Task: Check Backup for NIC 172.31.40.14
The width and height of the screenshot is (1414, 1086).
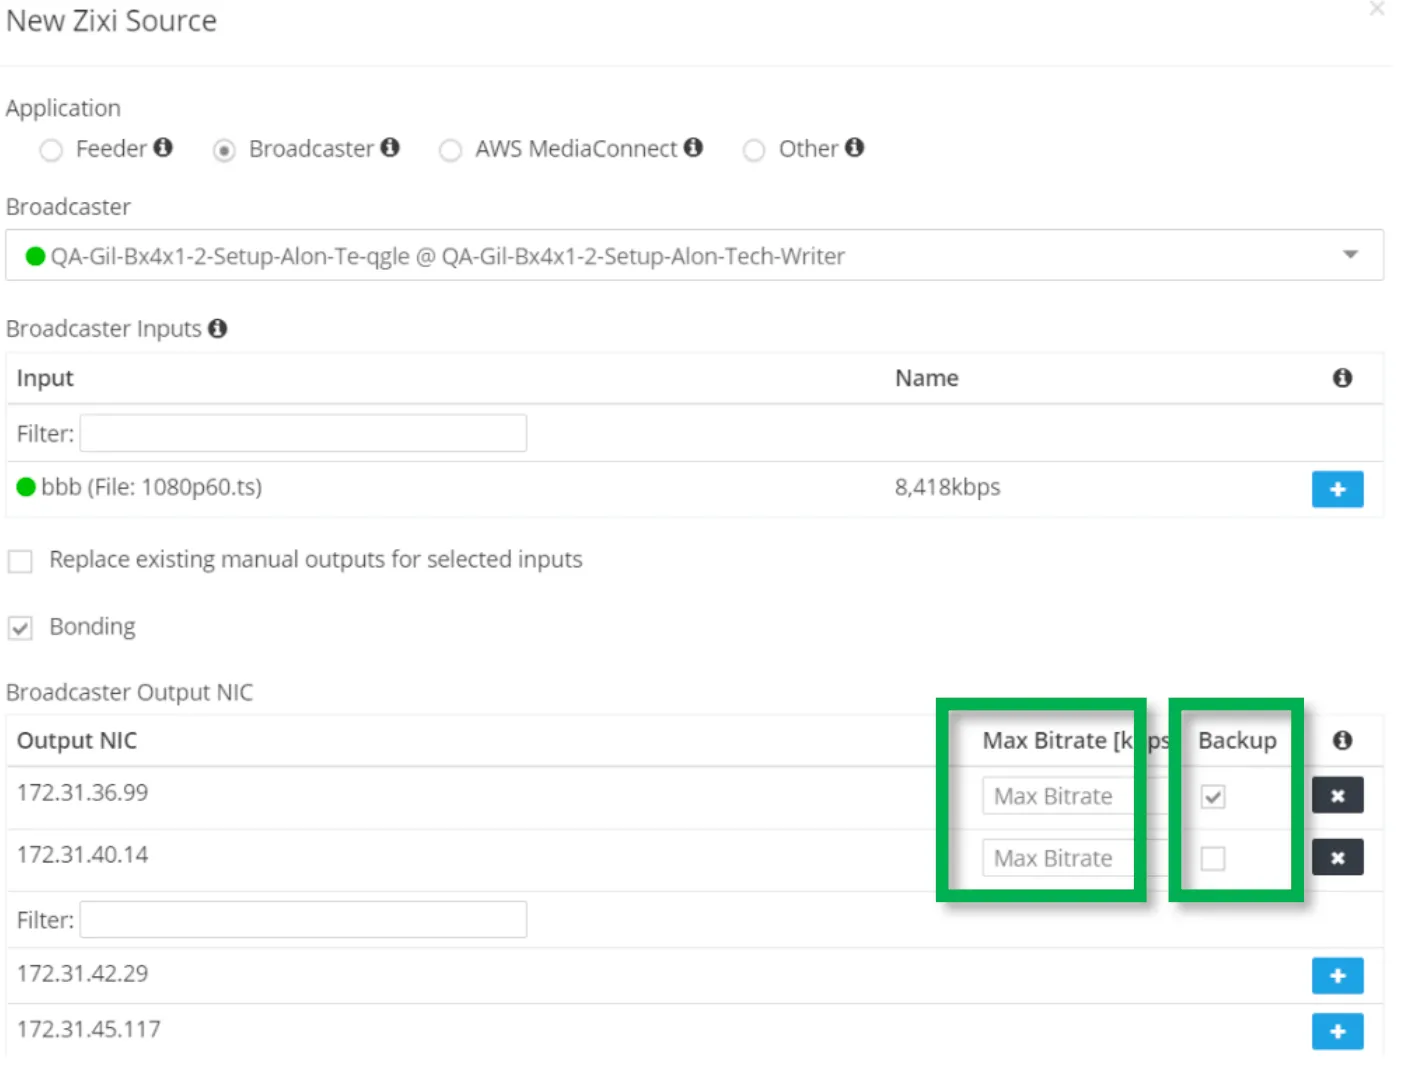Action: 1213,859
